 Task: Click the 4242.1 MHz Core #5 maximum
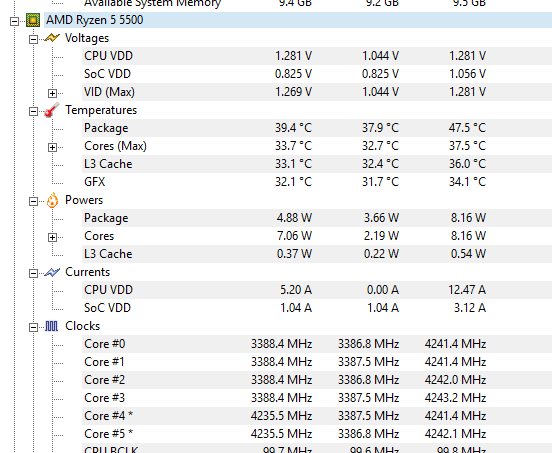tap(456, 434)
